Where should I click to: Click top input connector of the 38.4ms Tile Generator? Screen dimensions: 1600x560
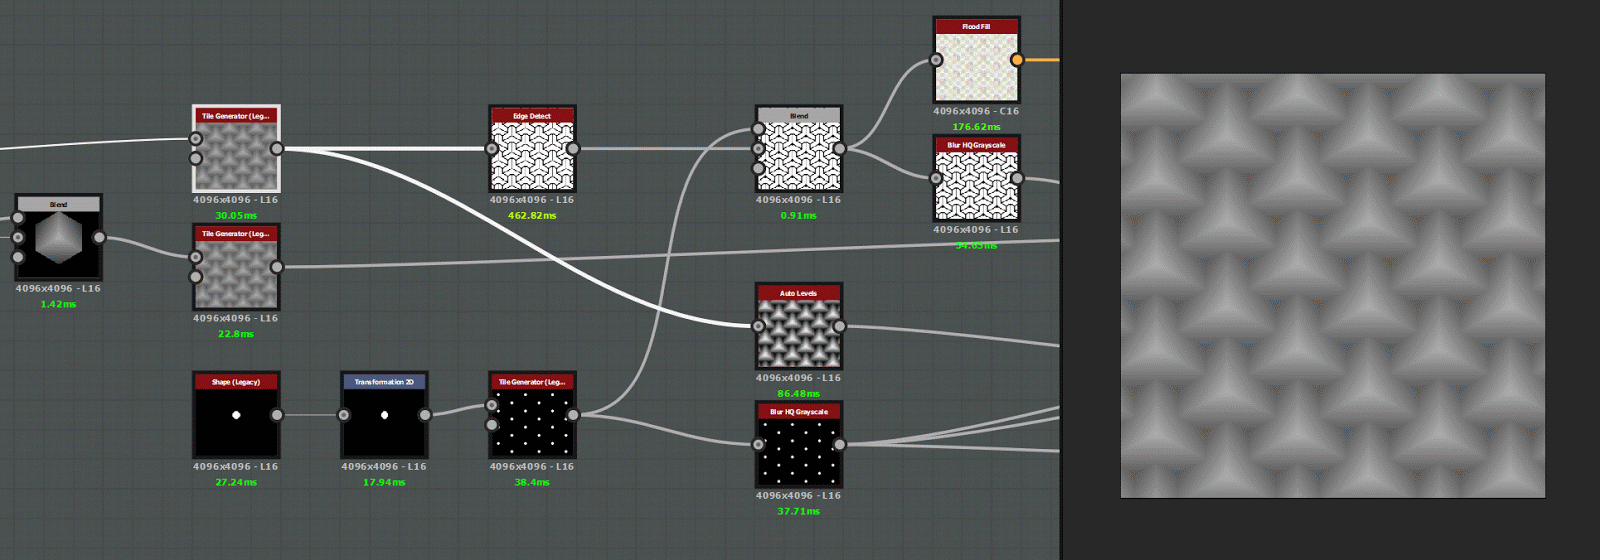(x=492, y=405)
